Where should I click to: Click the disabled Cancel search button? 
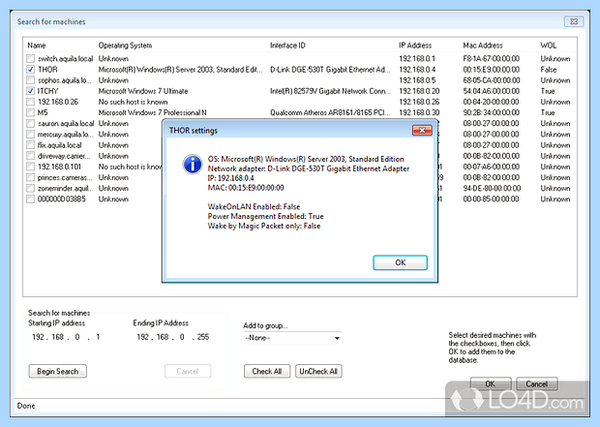point(188,371)
